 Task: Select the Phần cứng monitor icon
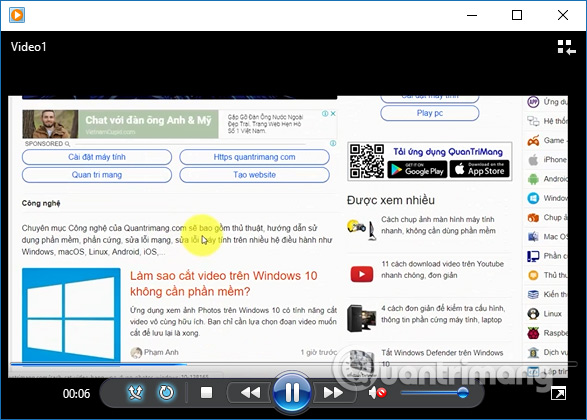click(533, 256)
